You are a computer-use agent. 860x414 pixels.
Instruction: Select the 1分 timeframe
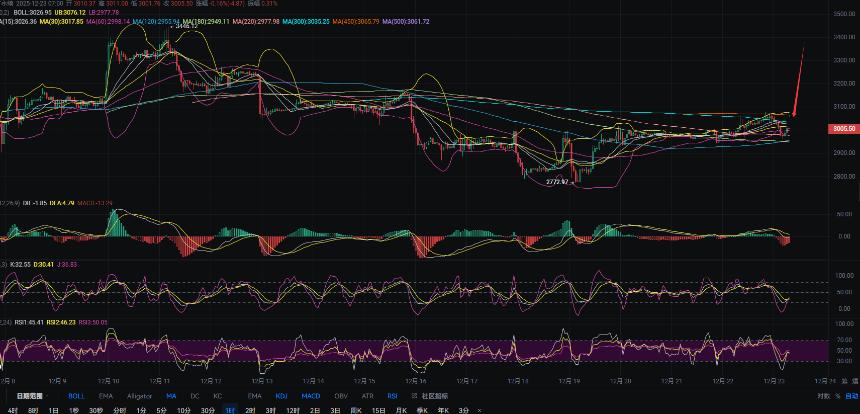click(142, 410)
